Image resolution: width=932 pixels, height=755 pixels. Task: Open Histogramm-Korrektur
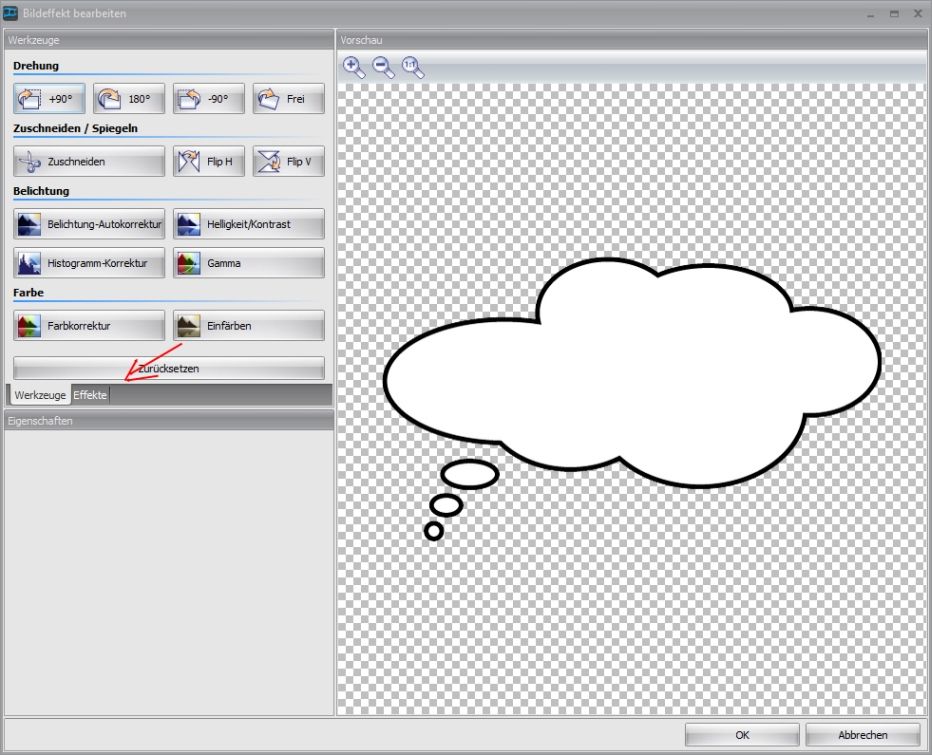tap(89, 263)
